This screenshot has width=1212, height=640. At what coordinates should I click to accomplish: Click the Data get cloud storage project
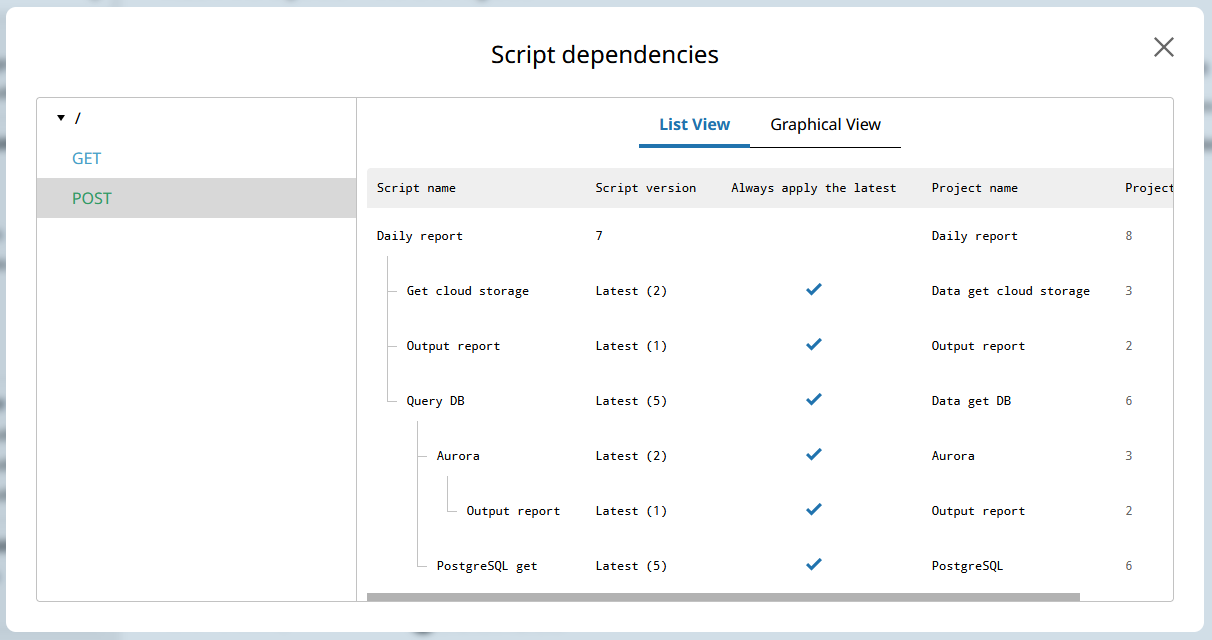click(1010, 291)
